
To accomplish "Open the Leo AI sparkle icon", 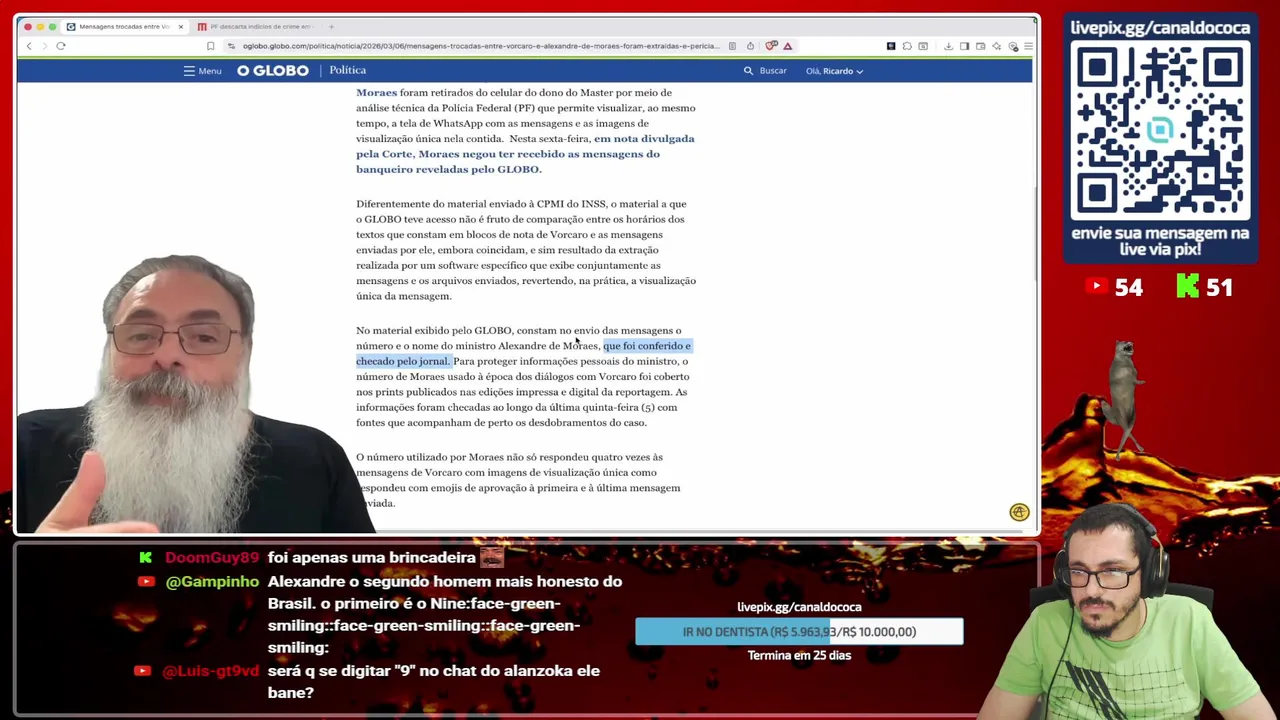I will [x=996, y=46].
